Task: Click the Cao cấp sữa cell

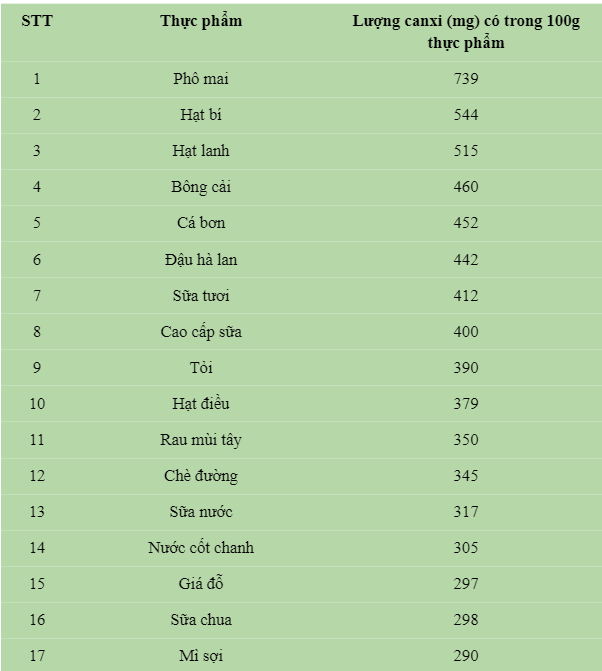Action: (x=201, y=332)
